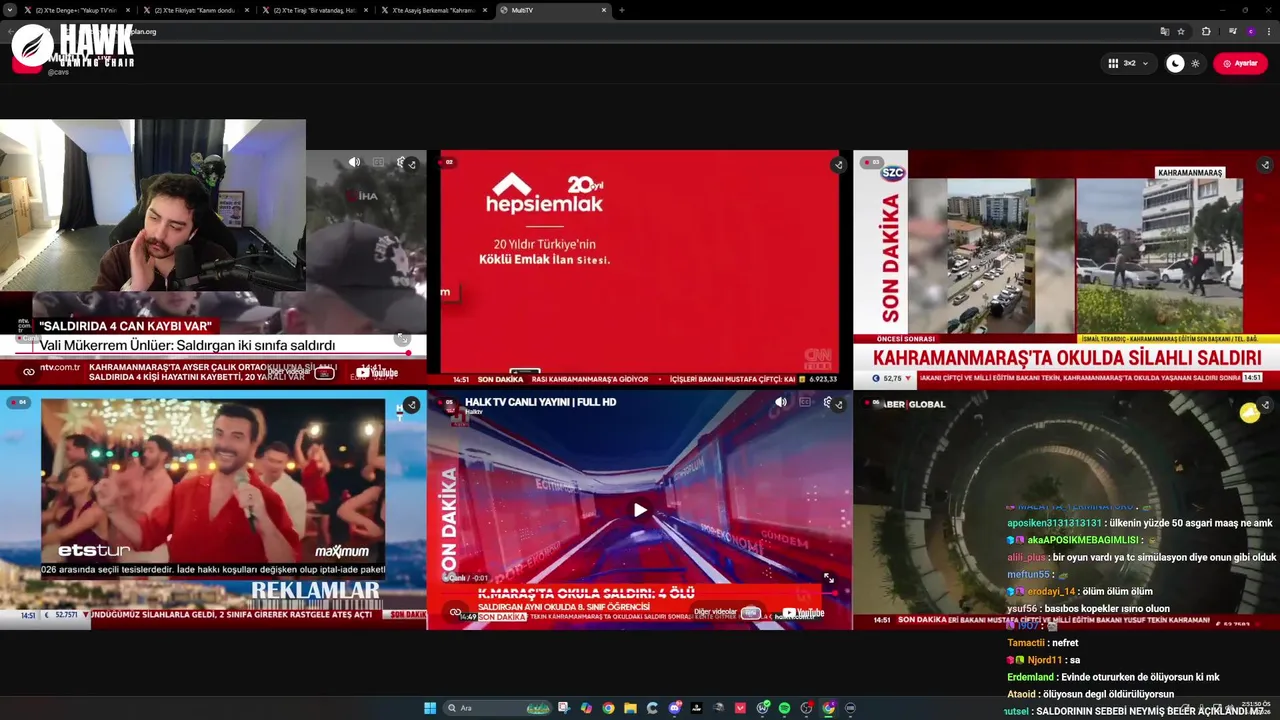Screen dimensions: 1280x720
Task: Switch to X'te Fikriyatı browser tab
Action: pyautogui.click(x=196, y=10)
